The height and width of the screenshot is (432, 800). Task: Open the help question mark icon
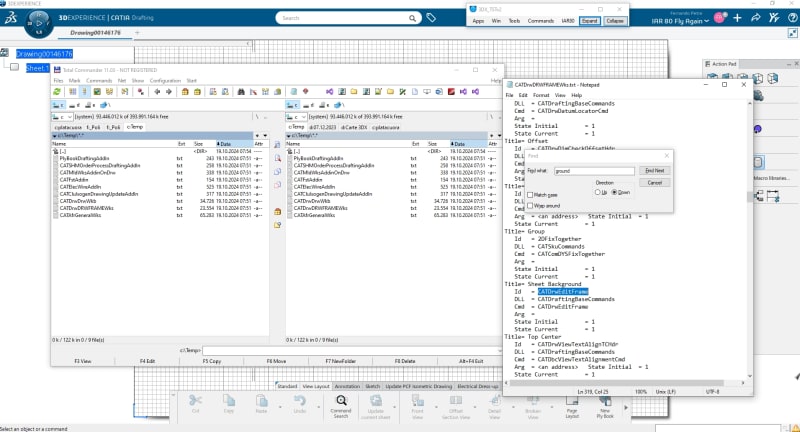click(792, 18)
